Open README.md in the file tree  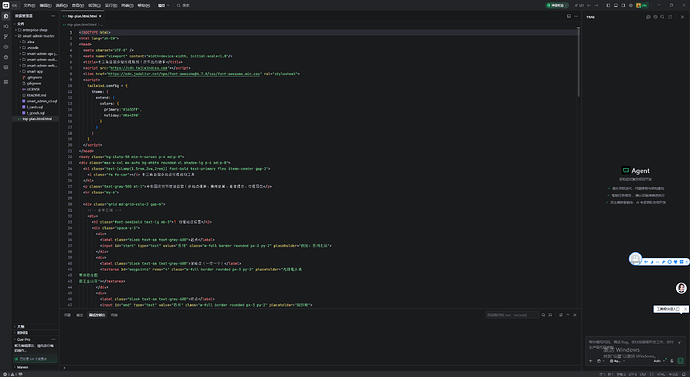coord(37,95)
